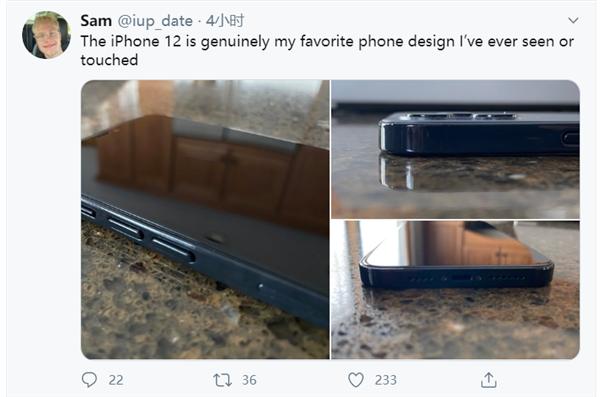Viewport: 600px width, 397px height.
Task: Retweet using the retweet arrows icon
Action: click(222, 380)
